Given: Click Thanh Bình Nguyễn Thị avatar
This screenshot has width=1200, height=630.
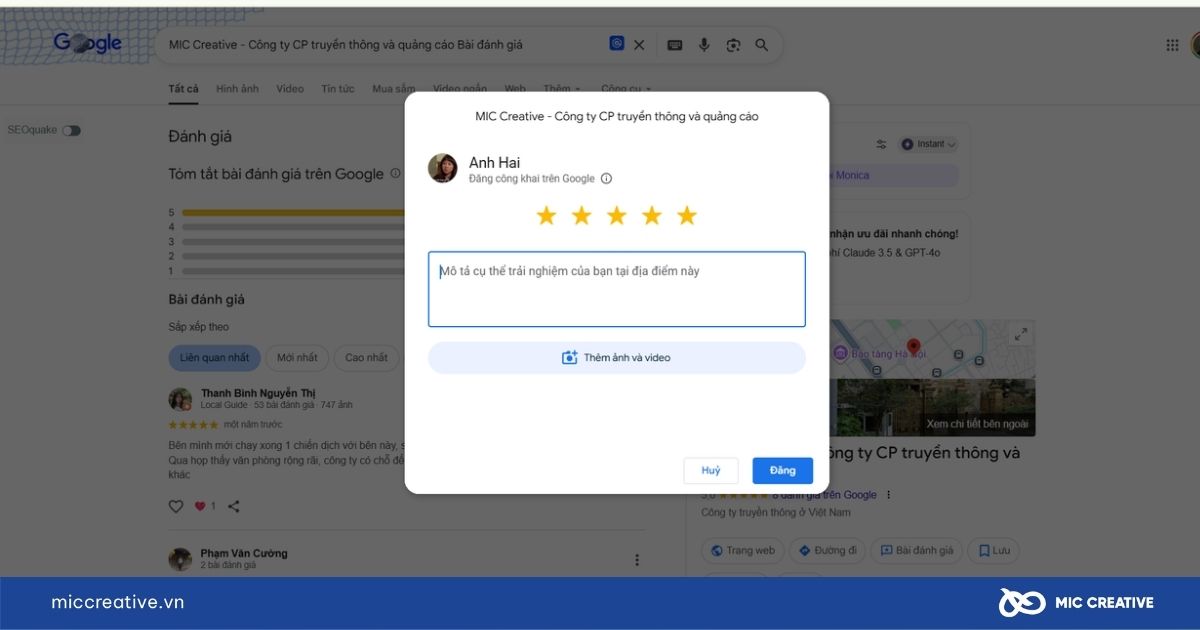Looking at the screenshot, I should (181, 400).
